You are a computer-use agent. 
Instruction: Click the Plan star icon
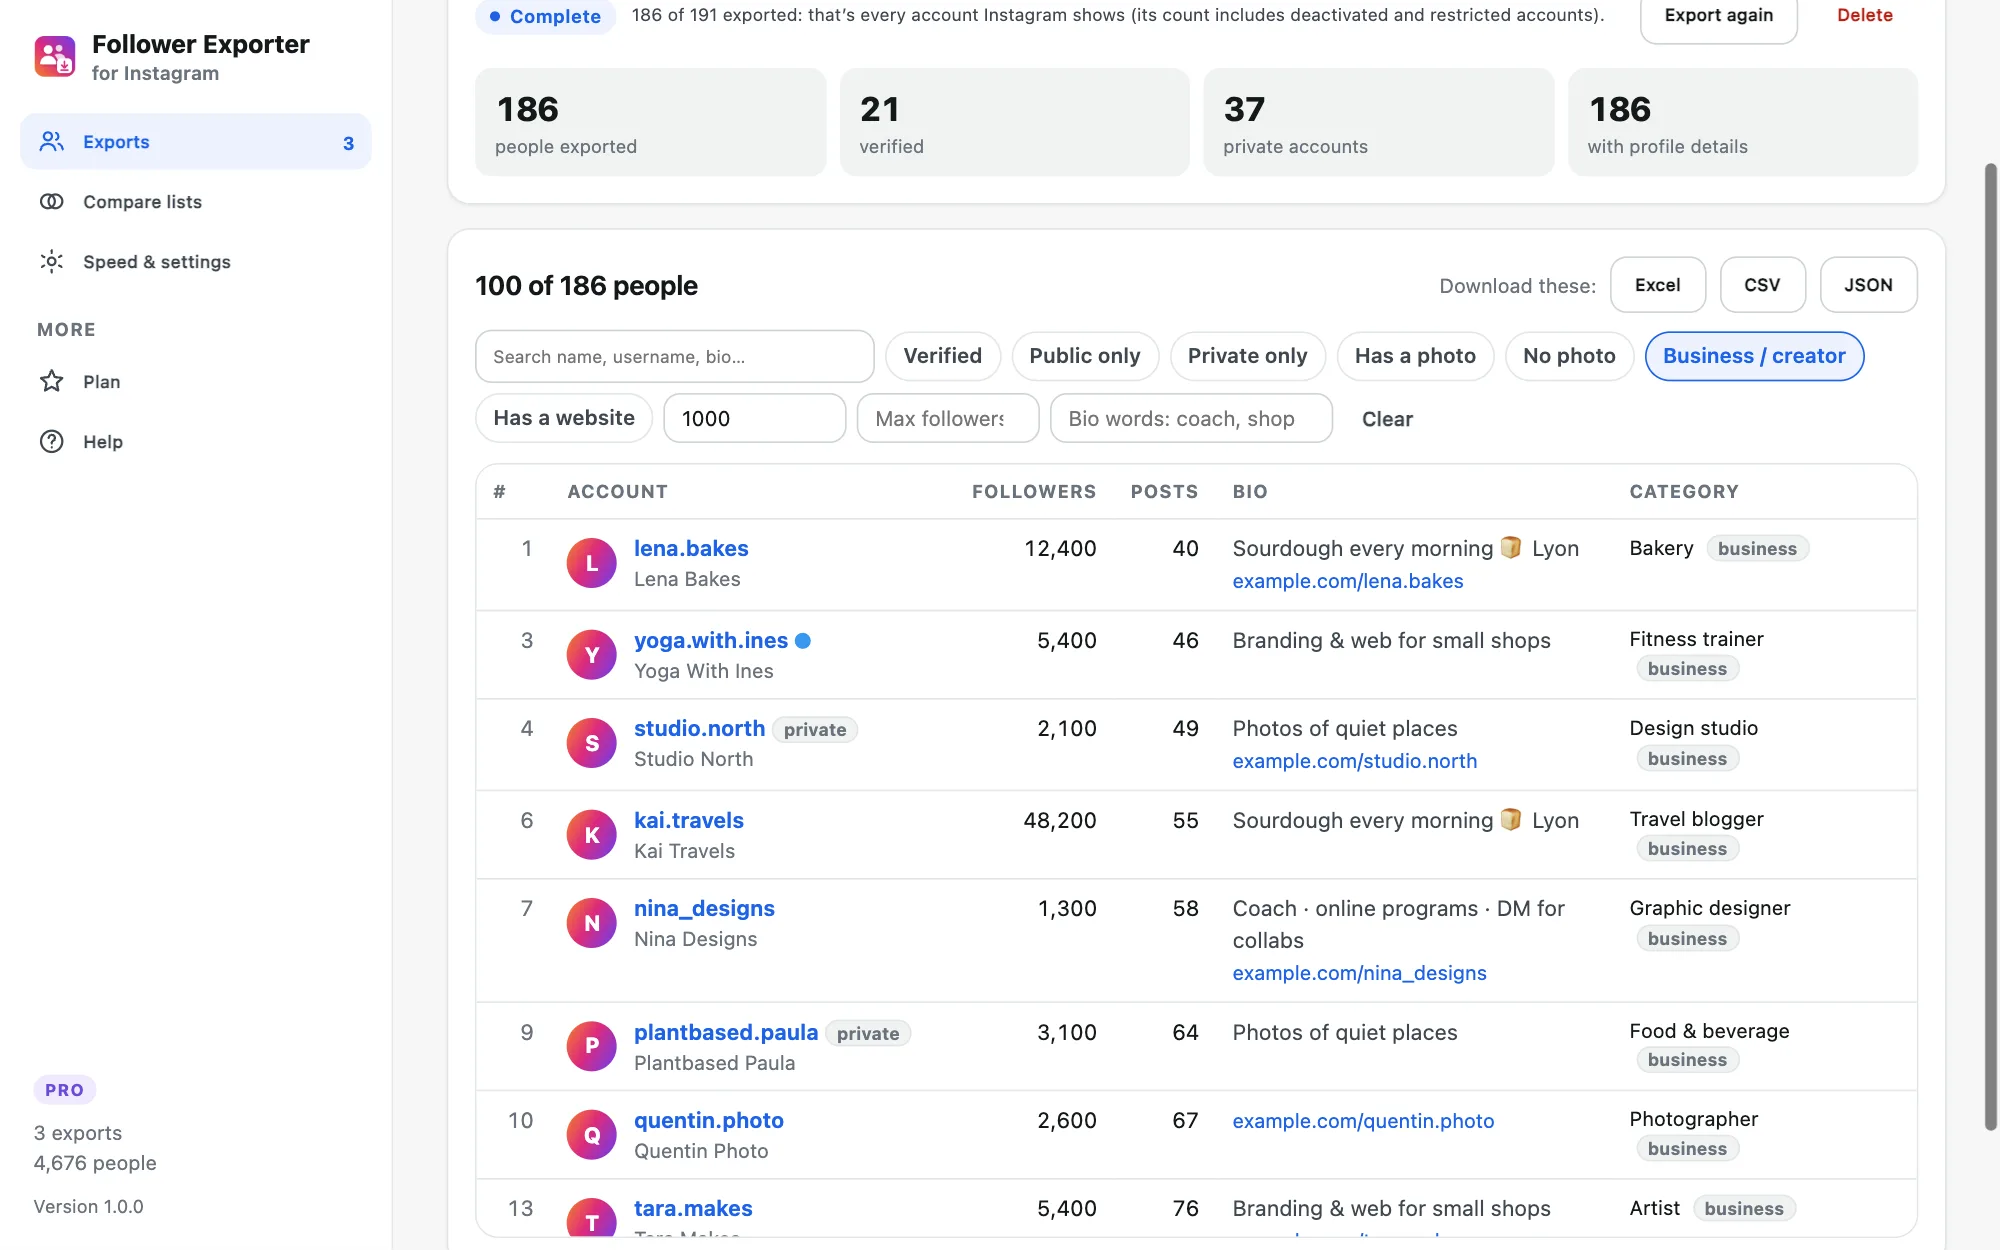[x=52, y=382]
